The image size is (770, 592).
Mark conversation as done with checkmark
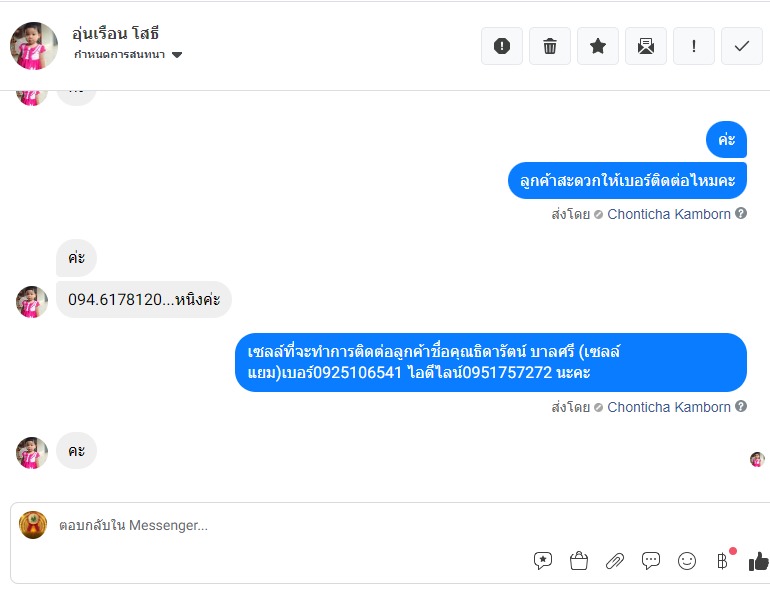coord(742,46)
